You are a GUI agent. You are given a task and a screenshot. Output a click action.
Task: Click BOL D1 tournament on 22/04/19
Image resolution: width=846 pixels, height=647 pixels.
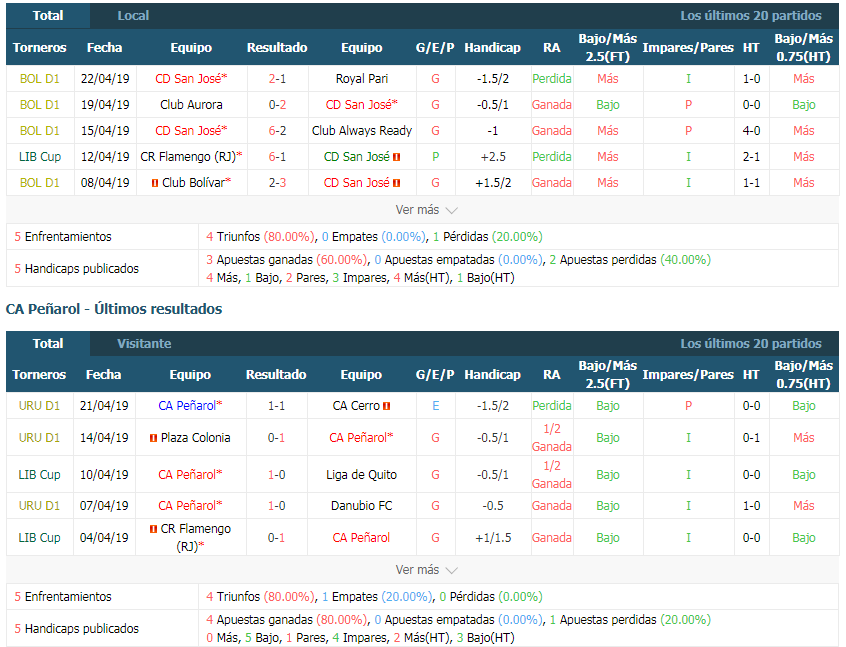click(40, 79)
